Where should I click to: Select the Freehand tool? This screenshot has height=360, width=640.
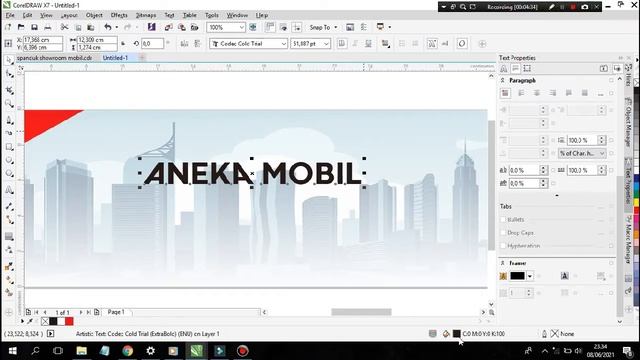9,120
